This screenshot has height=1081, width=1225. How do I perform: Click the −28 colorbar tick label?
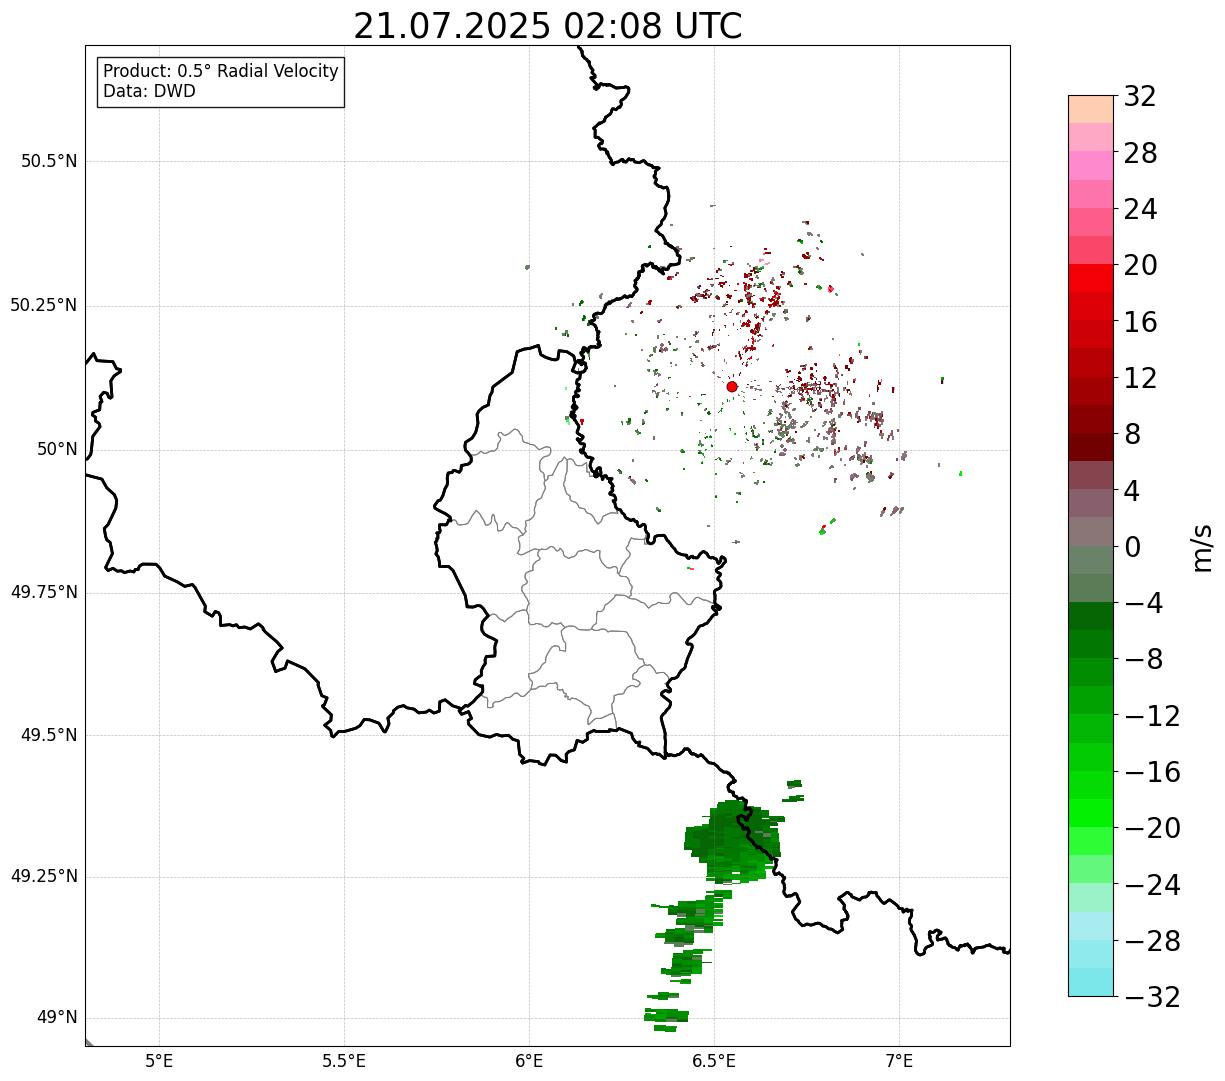pyautogui.click(x=1152, y=941)
